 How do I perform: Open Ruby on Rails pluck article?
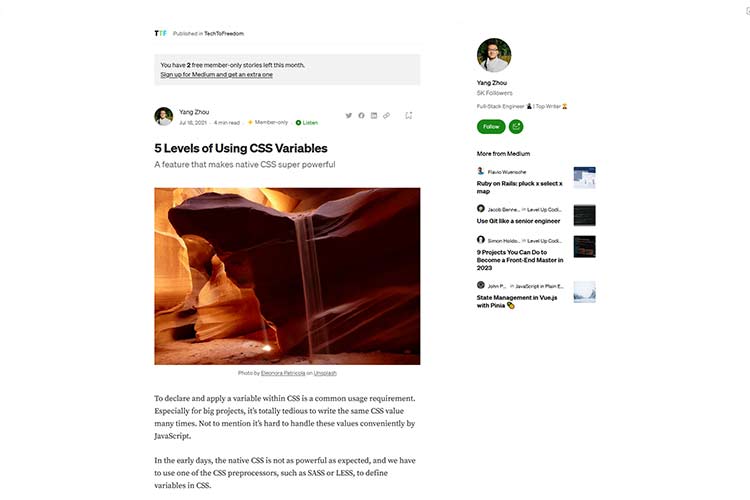519,187
